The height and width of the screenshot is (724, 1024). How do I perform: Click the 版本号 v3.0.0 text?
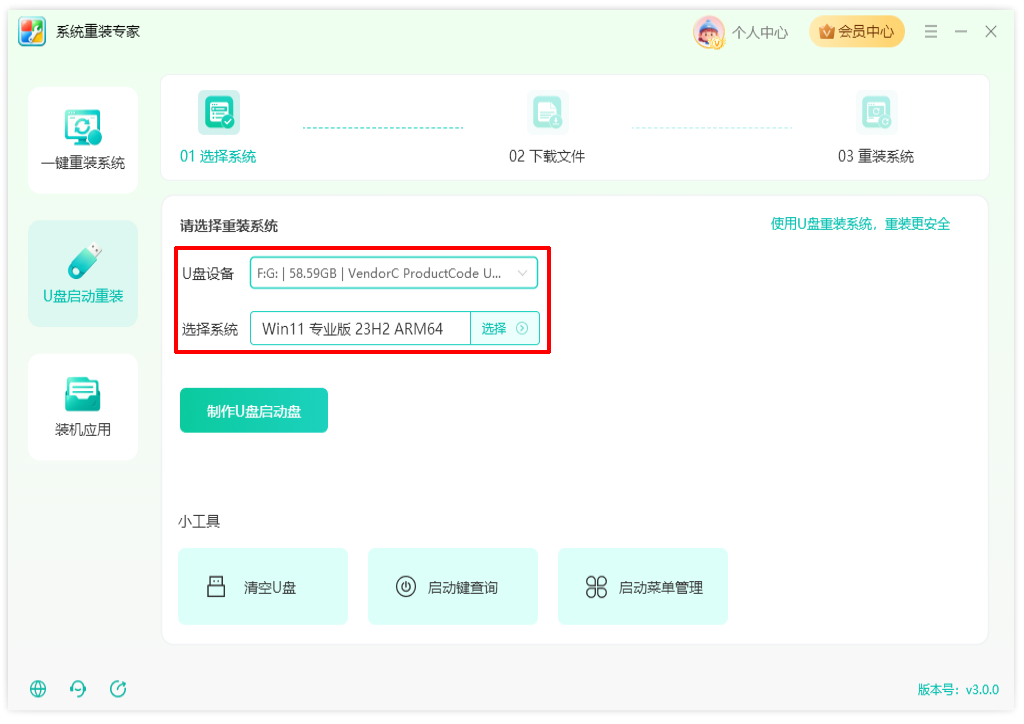point(958,689)
